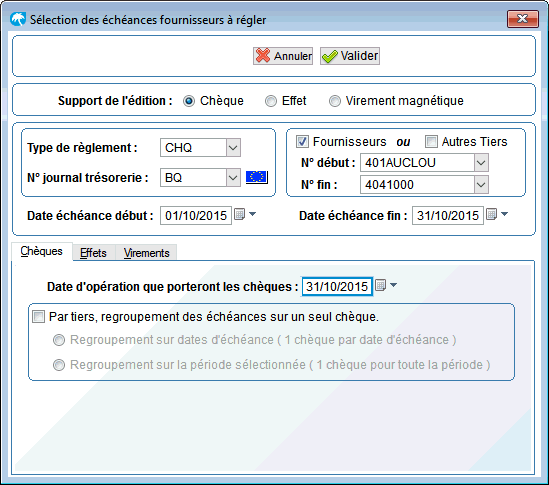Expand arrow beside Date échéance fin calendar

pyautogui.click(x=505, y=214)
